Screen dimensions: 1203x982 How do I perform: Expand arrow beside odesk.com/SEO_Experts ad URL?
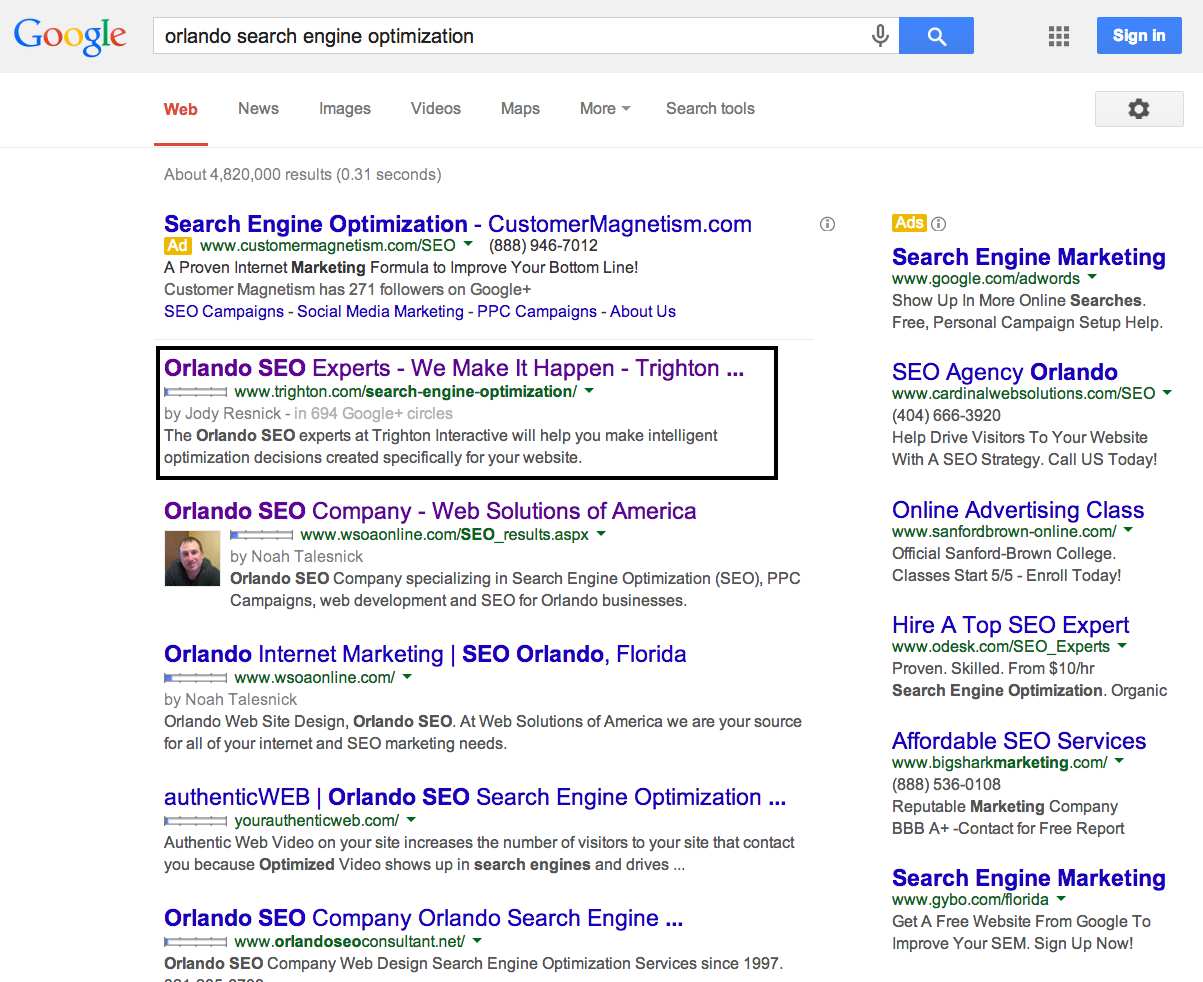point(1122,646)
